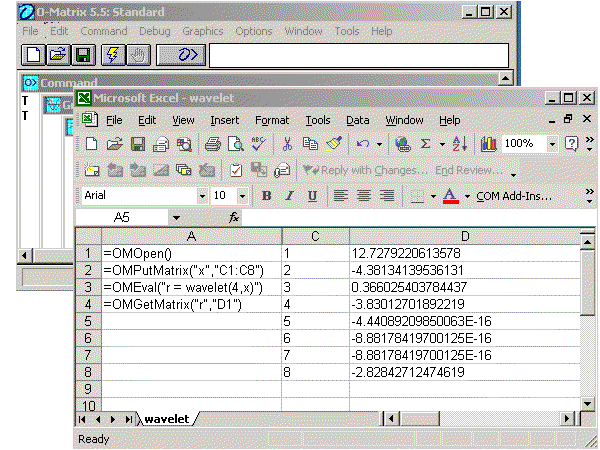Screen dimensions: 600x450
Task: Click the O> command button in O-Matrix
Action: coord(181,55)
